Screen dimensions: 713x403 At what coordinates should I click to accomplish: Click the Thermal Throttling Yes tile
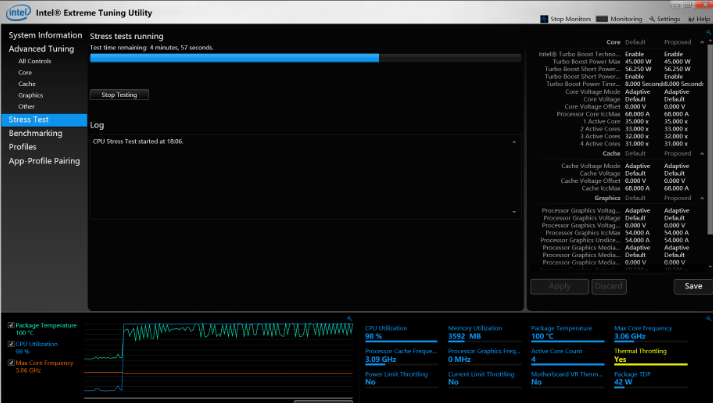[651, 356]
